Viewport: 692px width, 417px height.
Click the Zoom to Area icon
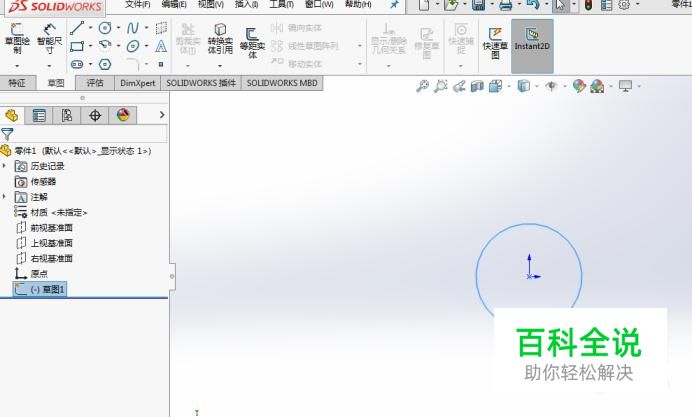[x=440, y=86]
